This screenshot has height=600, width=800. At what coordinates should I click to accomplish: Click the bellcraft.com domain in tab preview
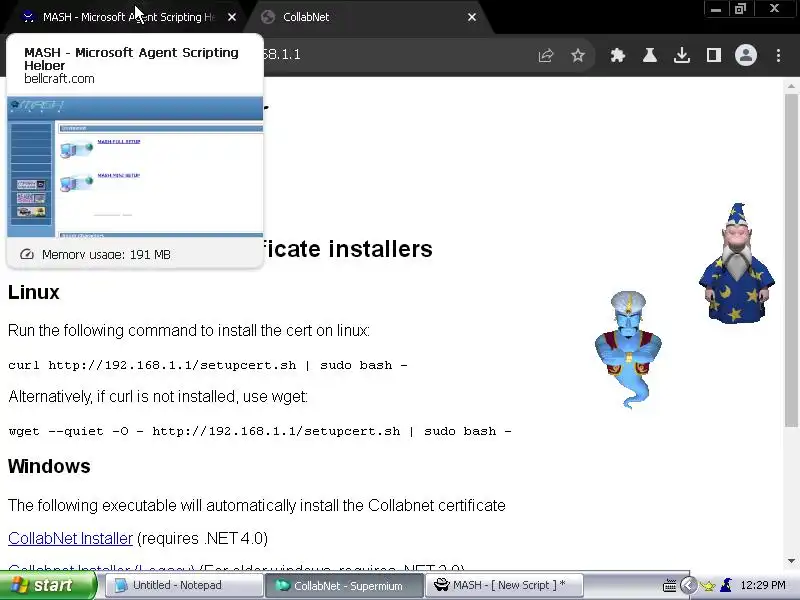click(x=59, y=79)
